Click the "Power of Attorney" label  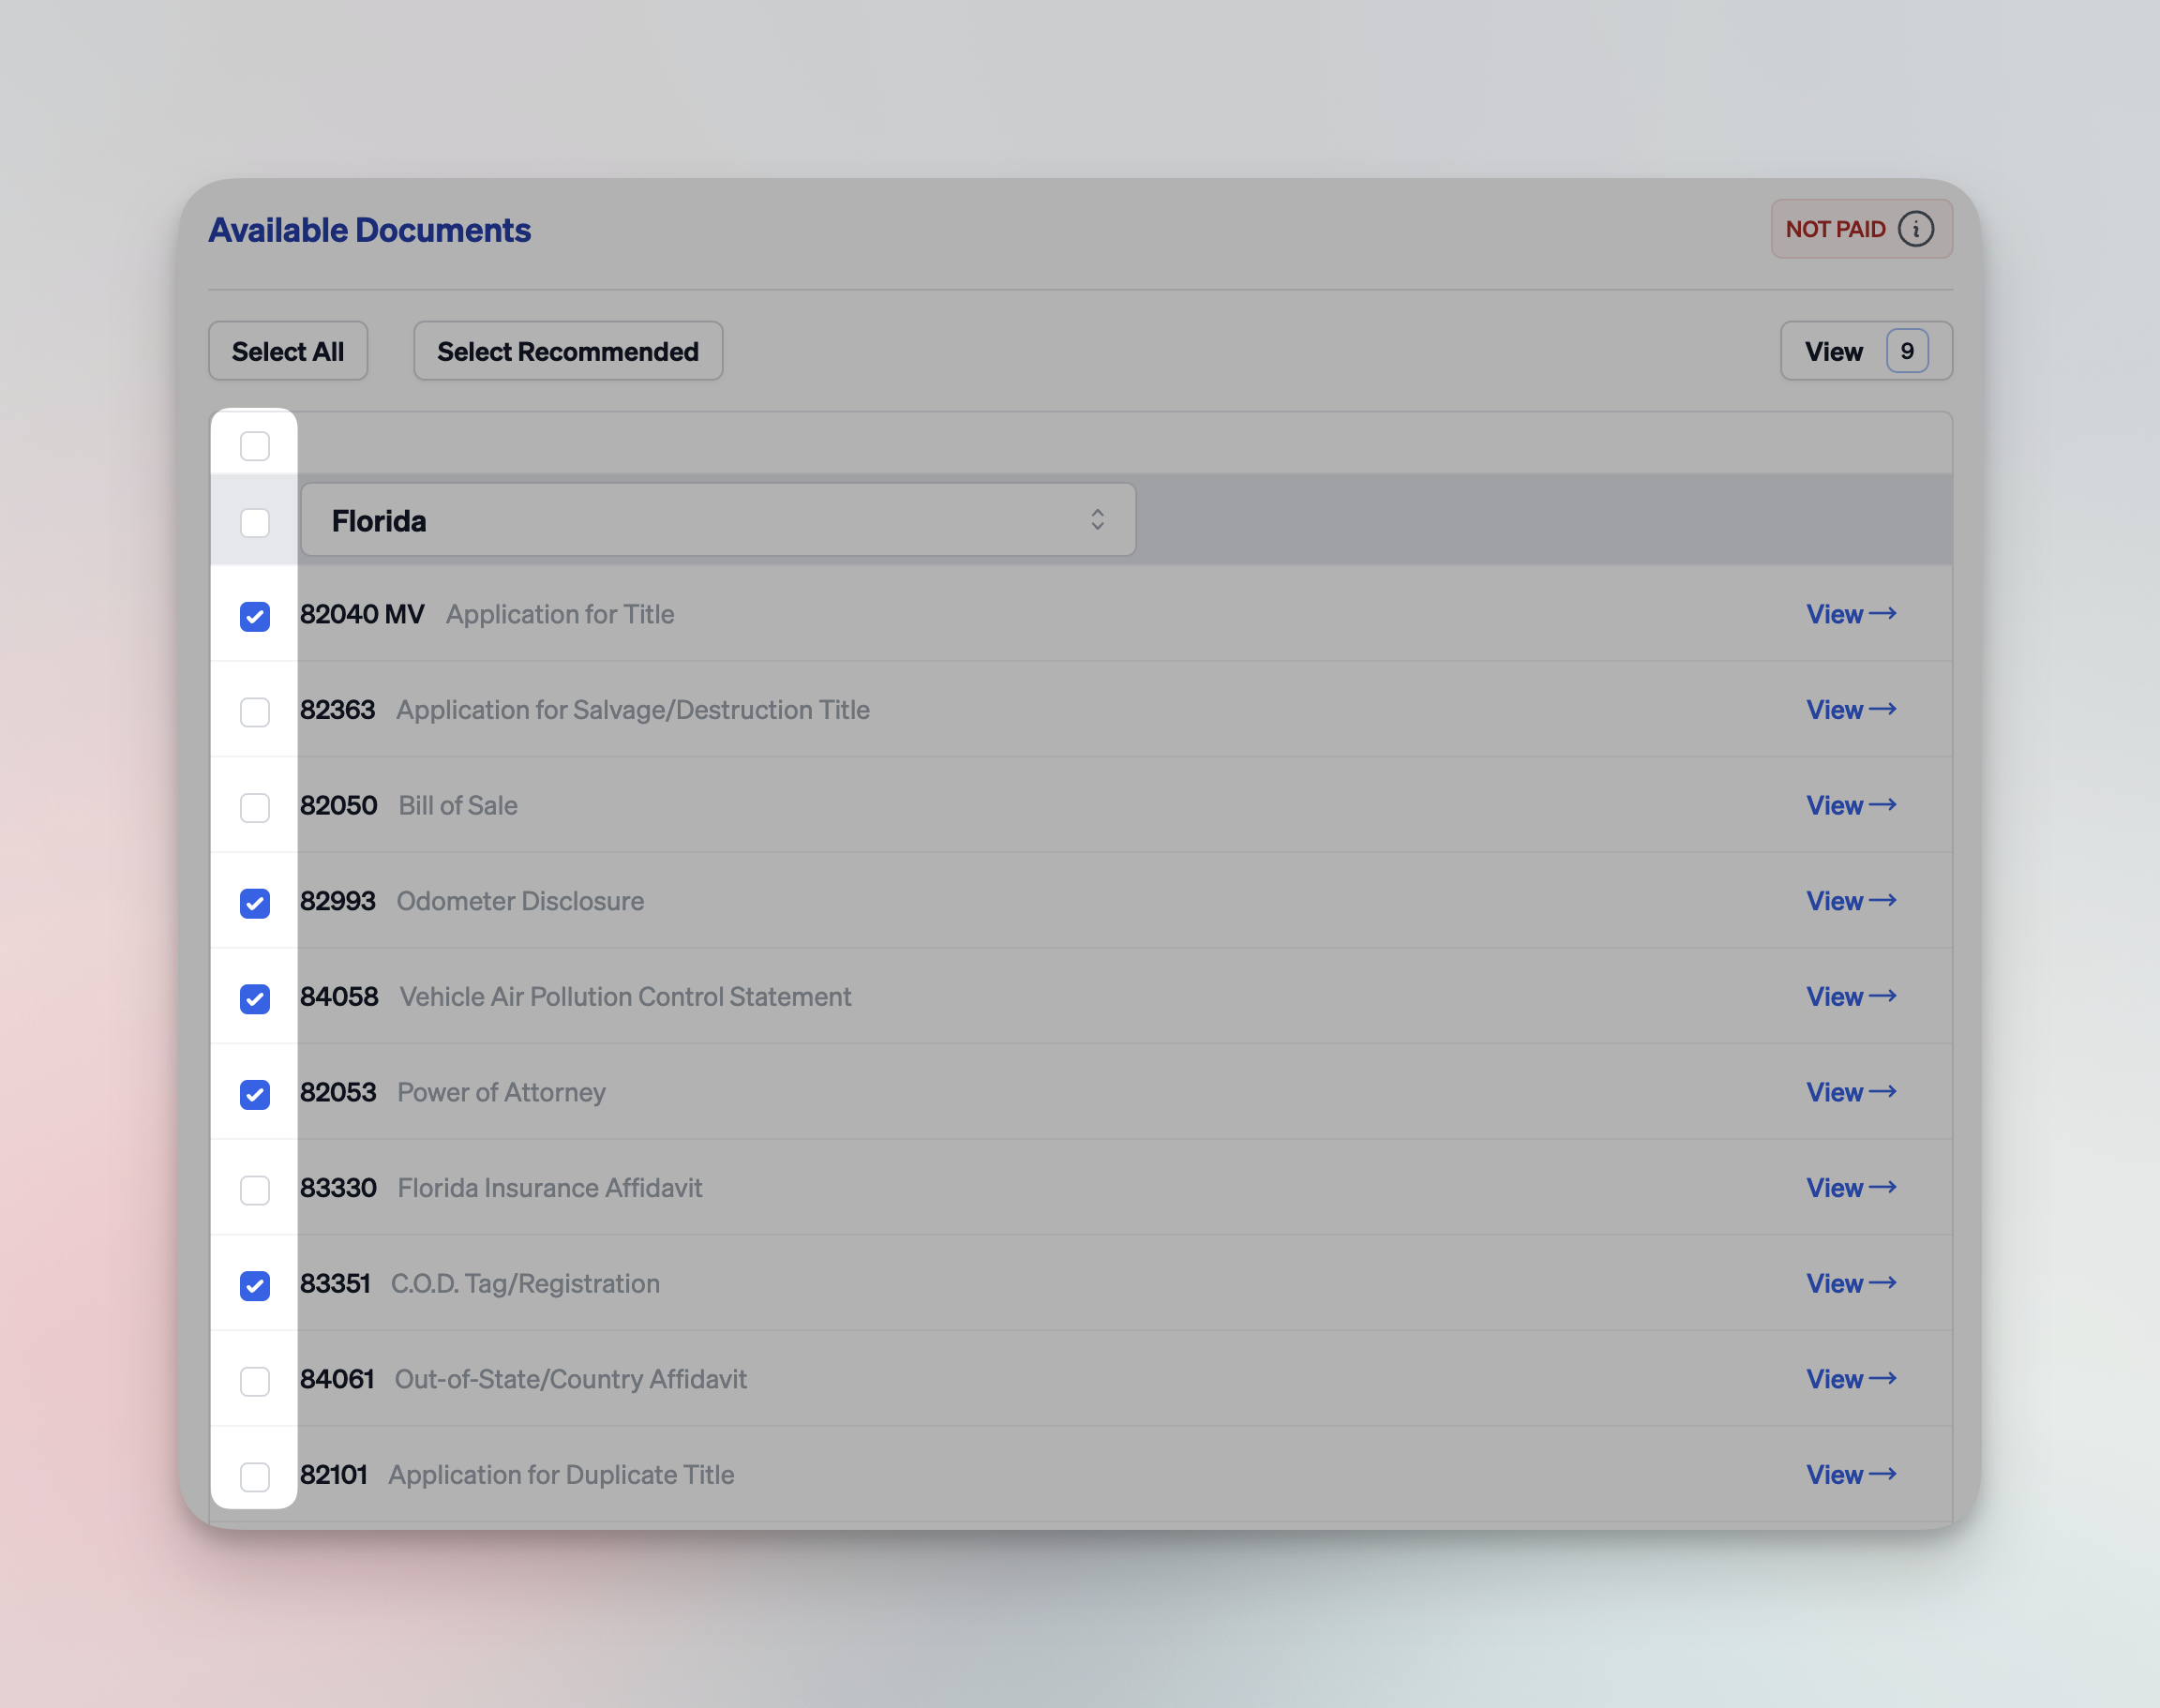[501, 1092]
